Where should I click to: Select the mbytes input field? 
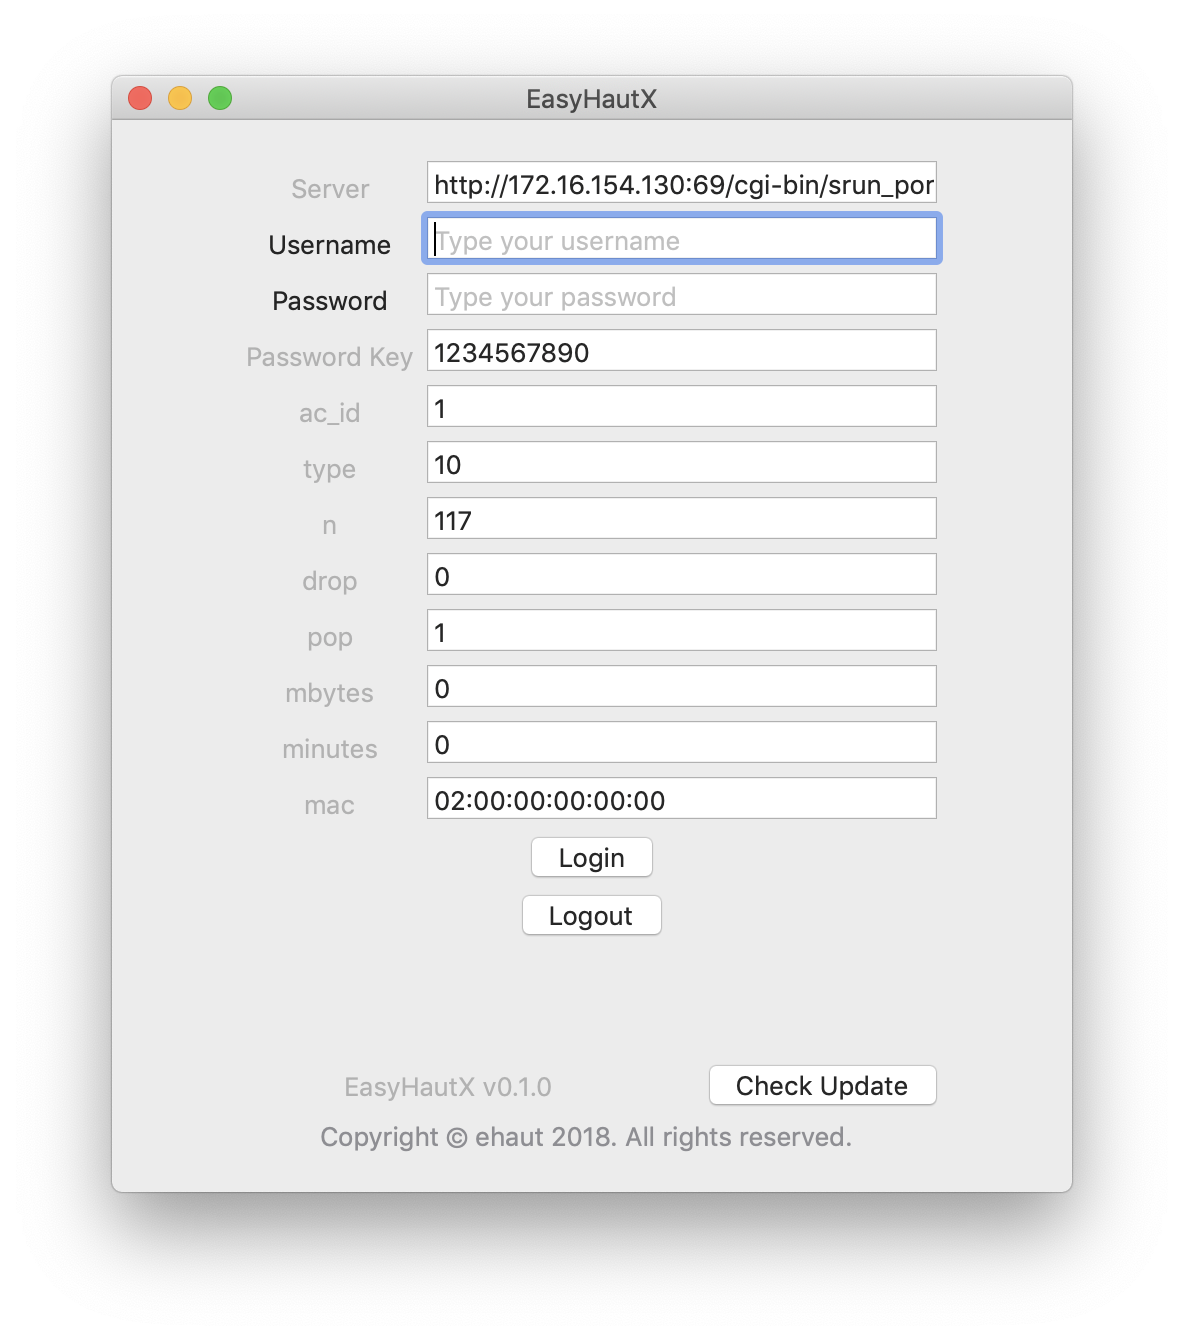[x=681, y=687]
